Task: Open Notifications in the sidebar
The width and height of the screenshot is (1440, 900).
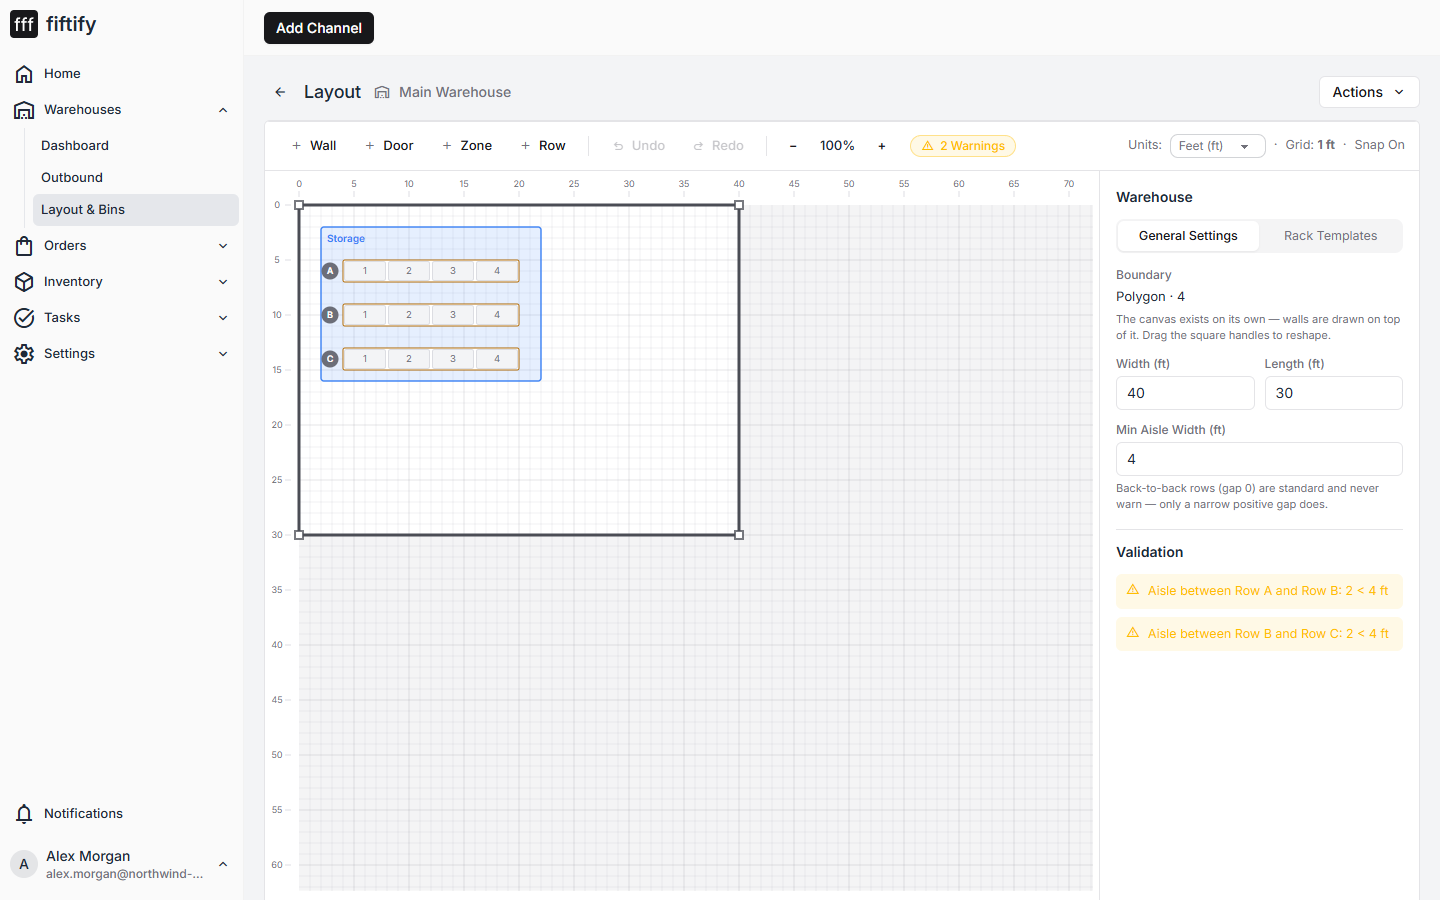Action: point(122,814)
